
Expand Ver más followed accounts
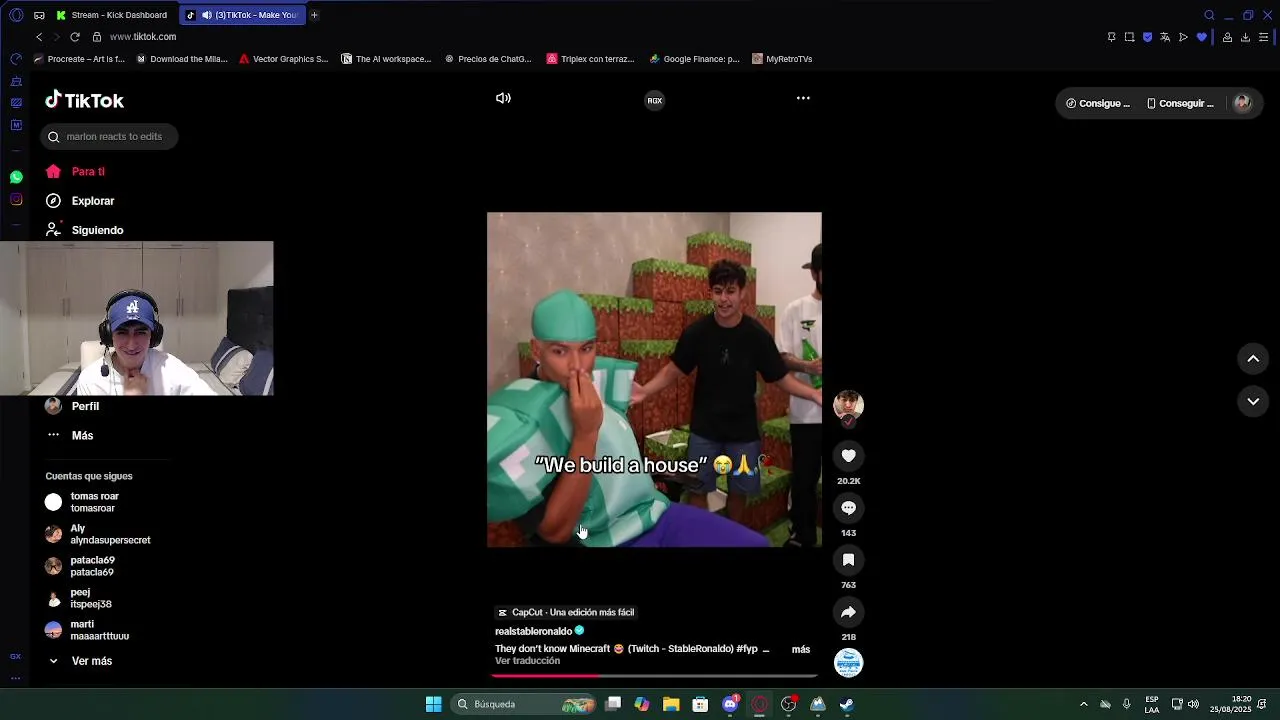(x=79, y=661)
